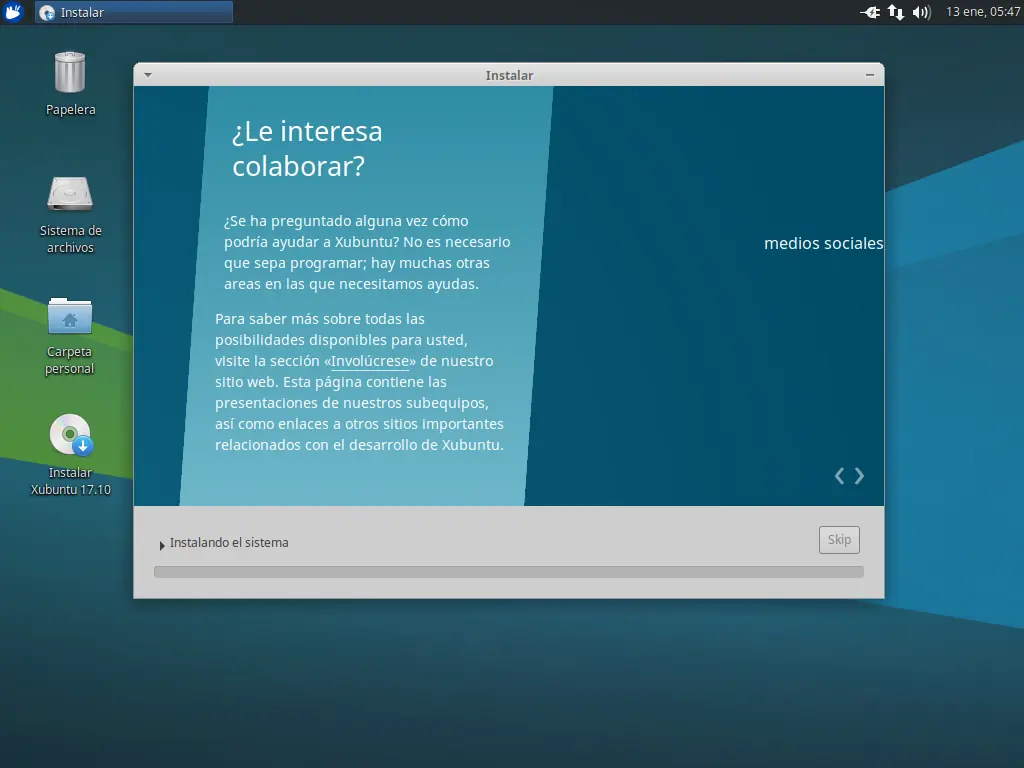1024x768 pixels.
Task: Open the network connections tray icon
Action: [x=896, y=12]
